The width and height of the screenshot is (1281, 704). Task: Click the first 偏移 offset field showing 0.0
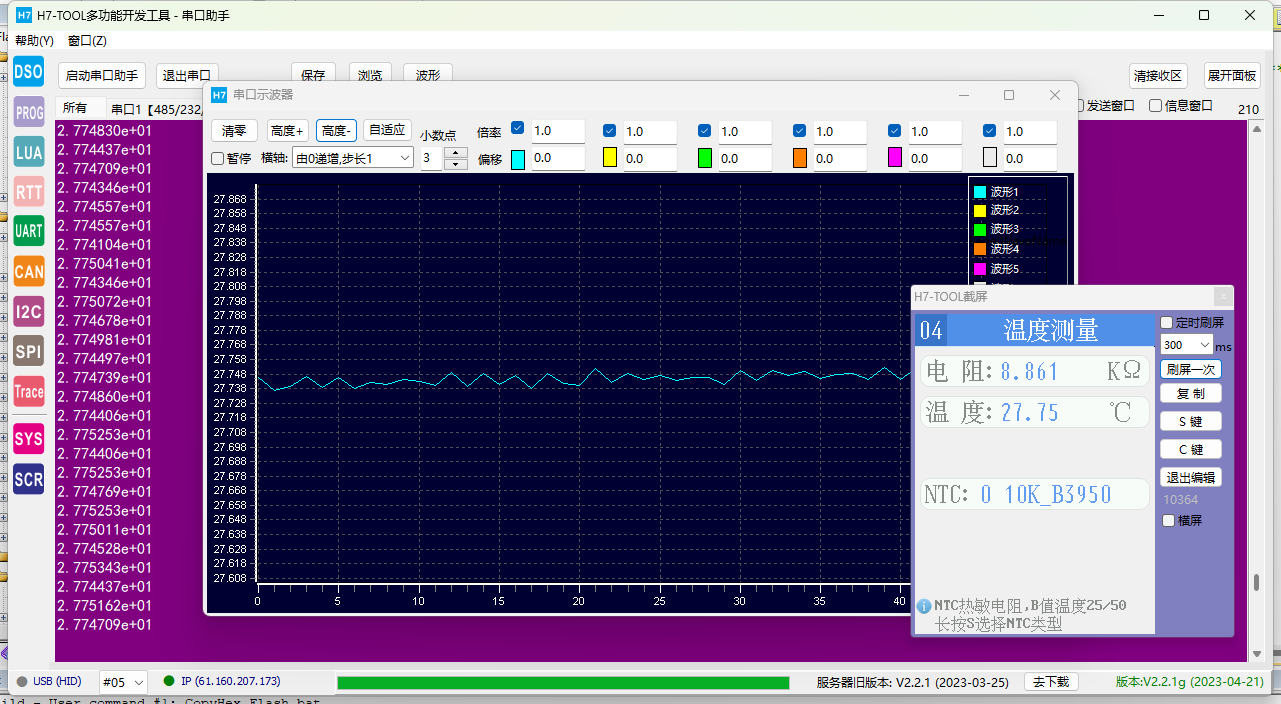coord(557,158)
